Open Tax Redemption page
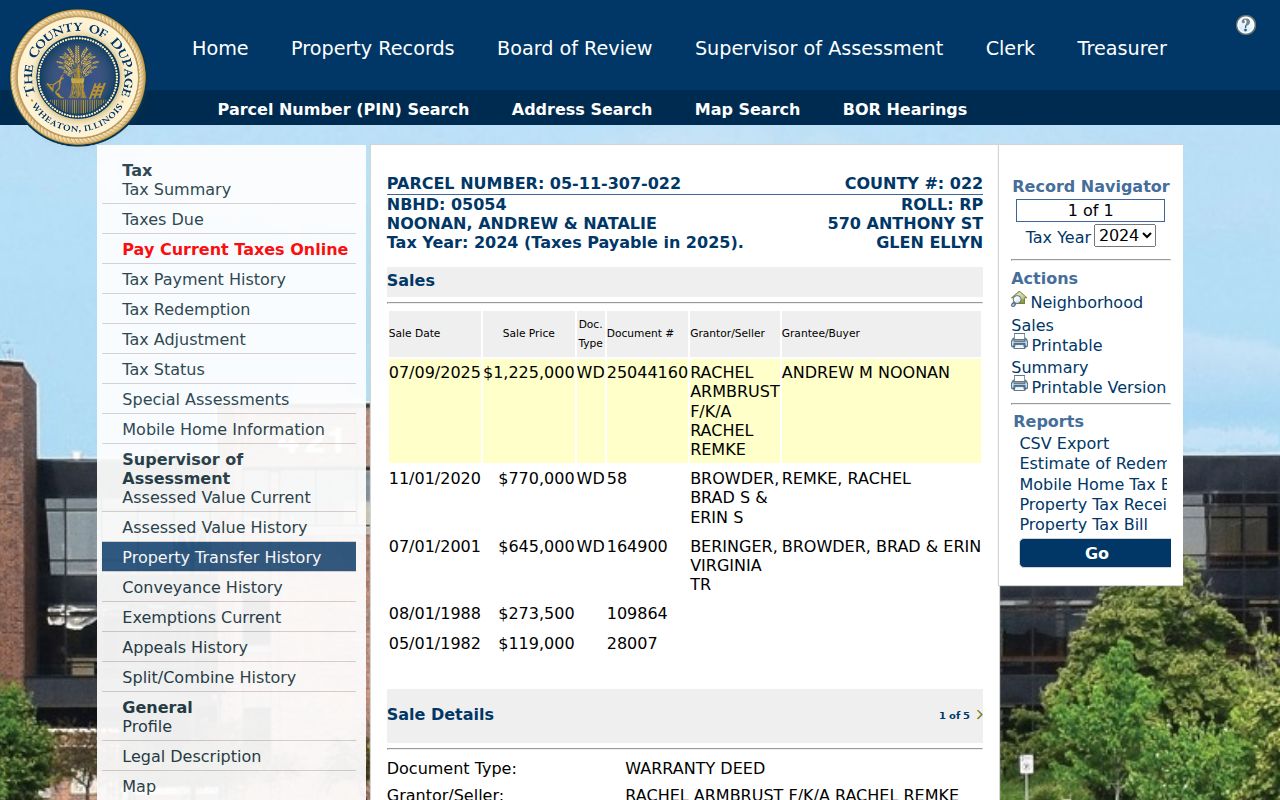 [186, 309]
